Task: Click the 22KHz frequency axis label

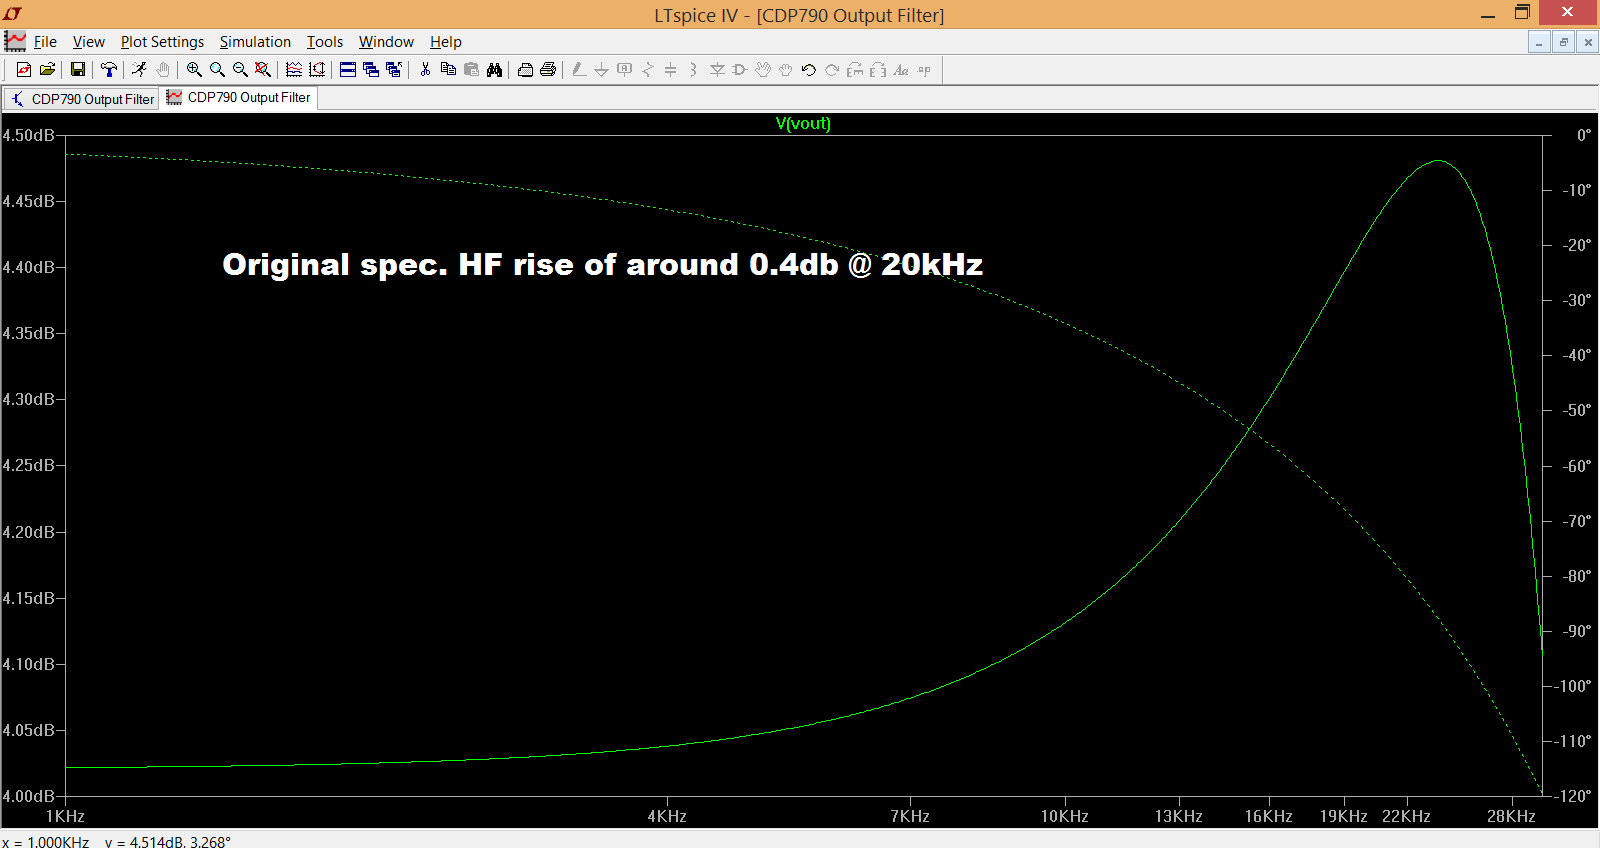Action: [x=1406, y=816]
